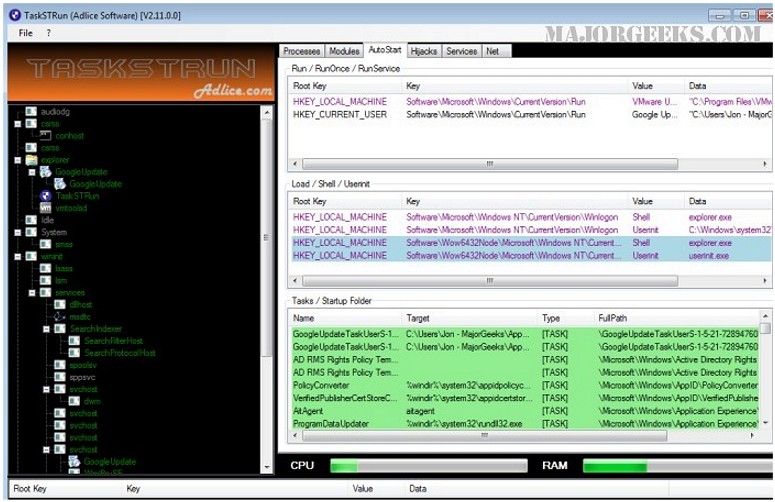This screenshot has width=775, height=502.
Task: Click the vmtoolsd VM icon in tree
Action: [45, 208]
